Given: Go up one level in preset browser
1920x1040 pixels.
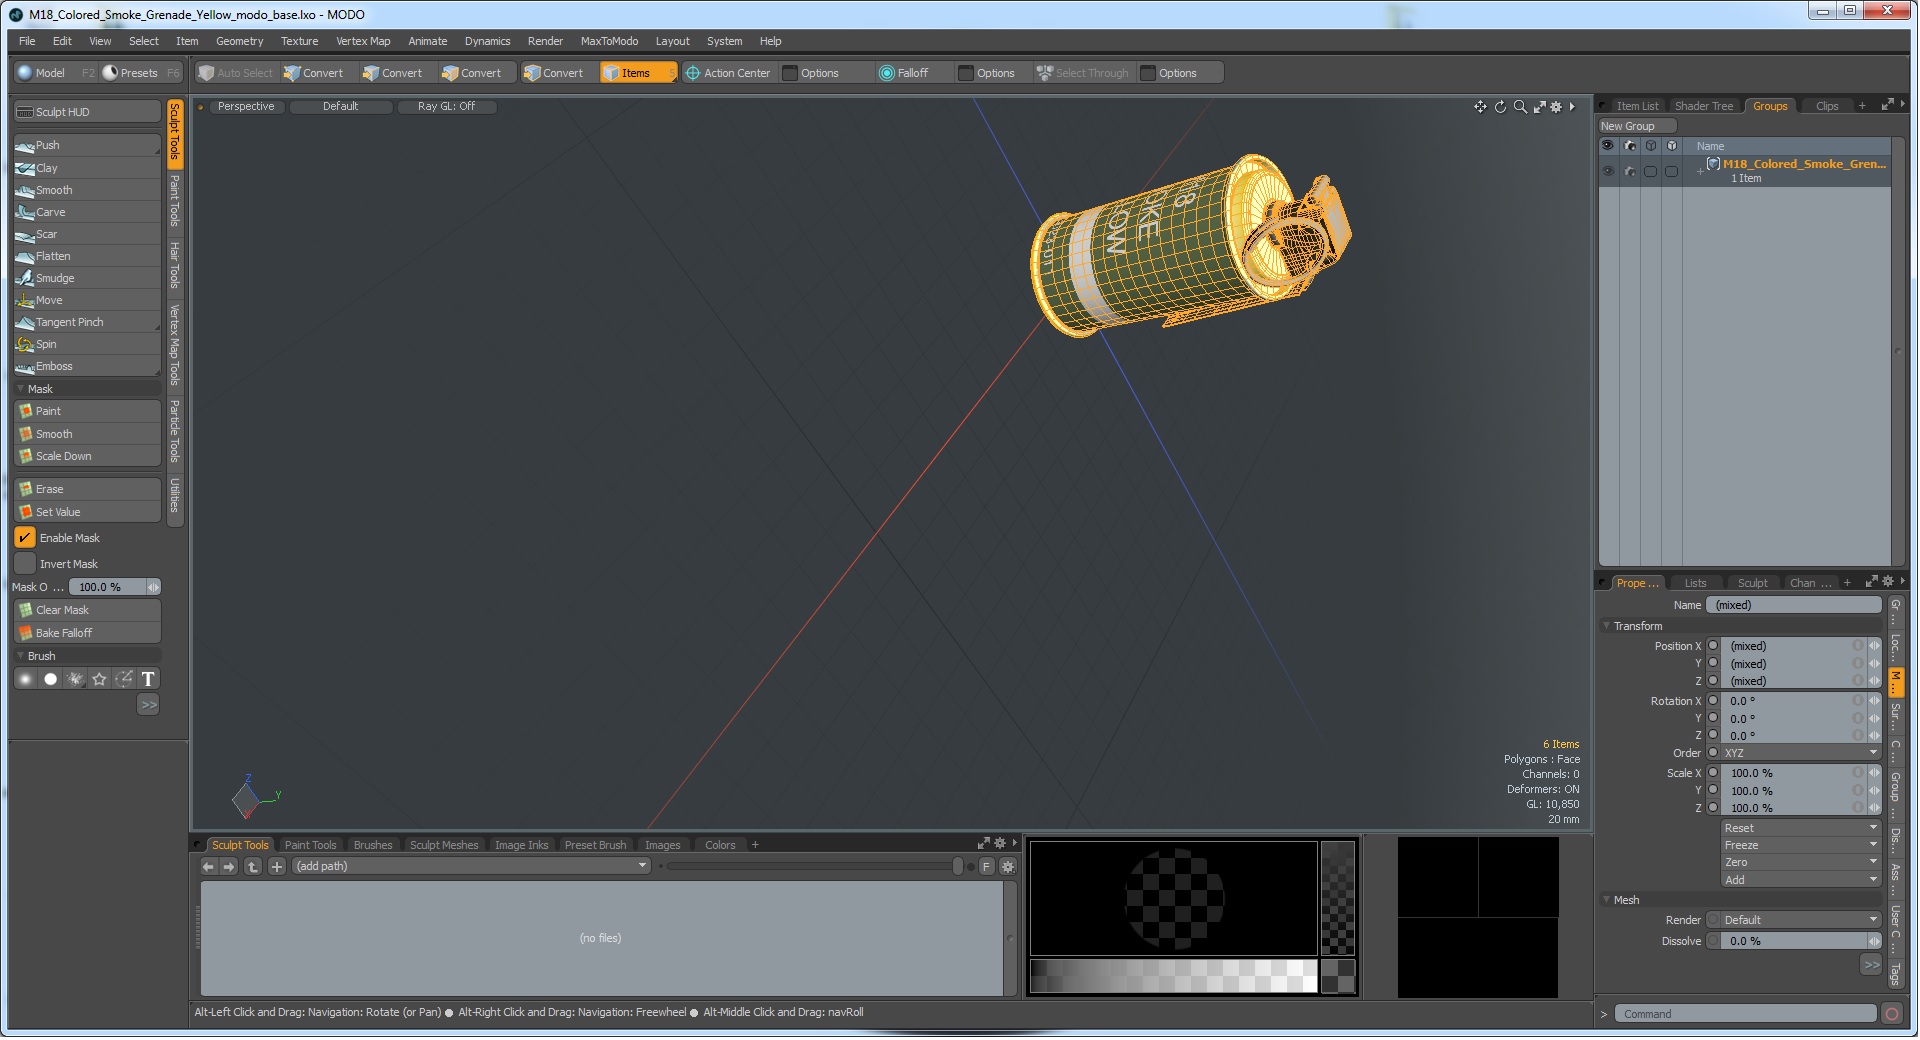Looking at the screenshot, I should [x=253, y=867].
